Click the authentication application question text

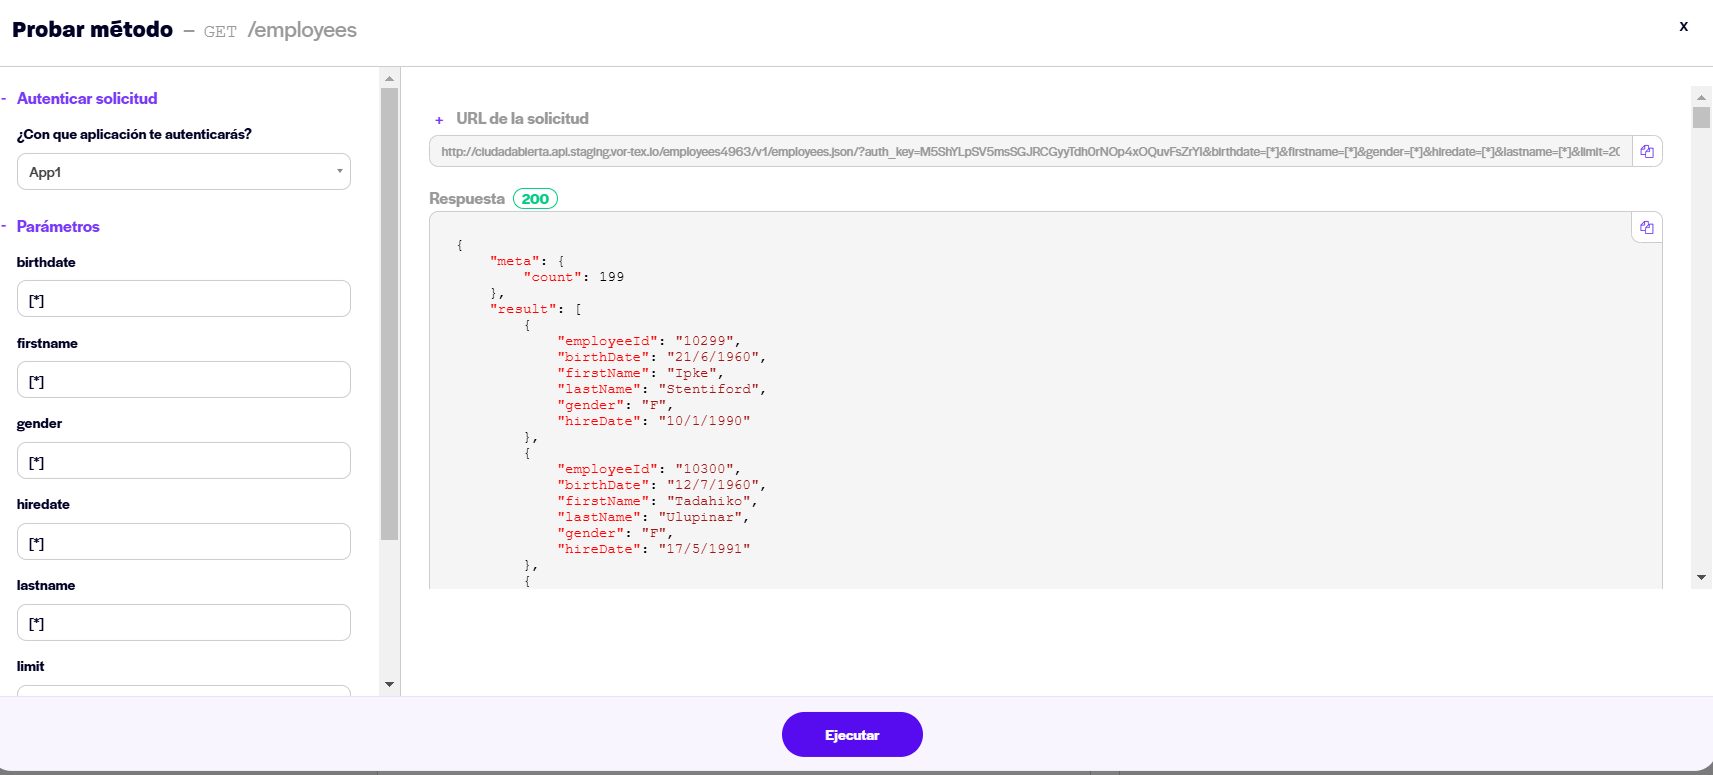[x=134, y=134]
